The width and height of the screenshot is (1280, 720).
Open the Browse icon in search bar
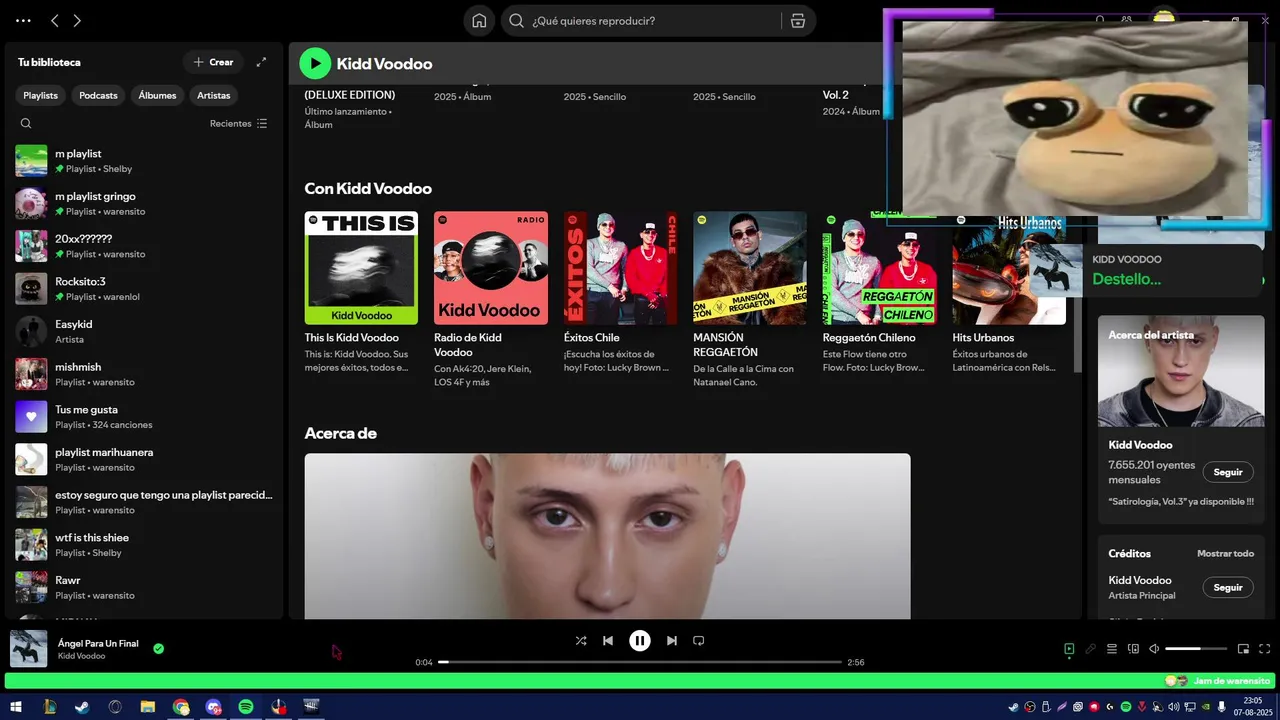(x=797, y=21)
